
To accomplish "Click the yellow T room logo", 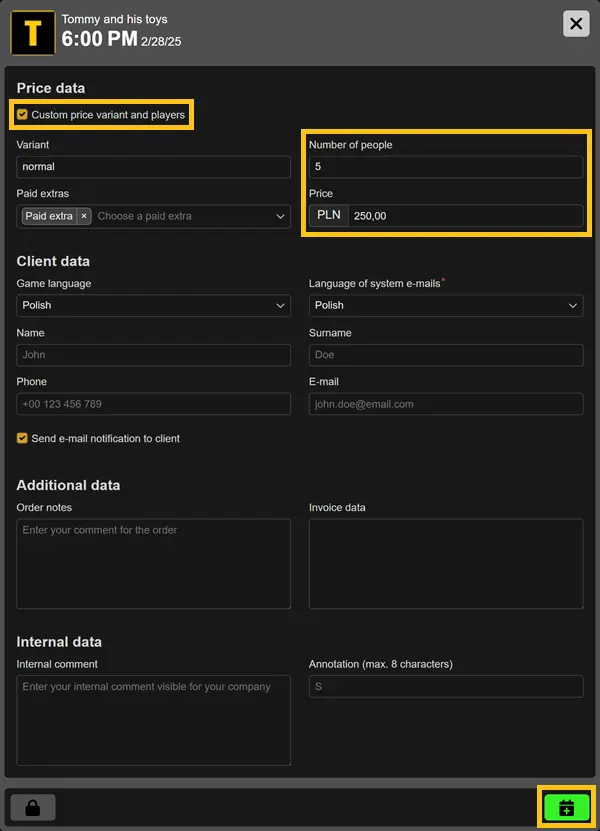I will click(x=32, y=33).
